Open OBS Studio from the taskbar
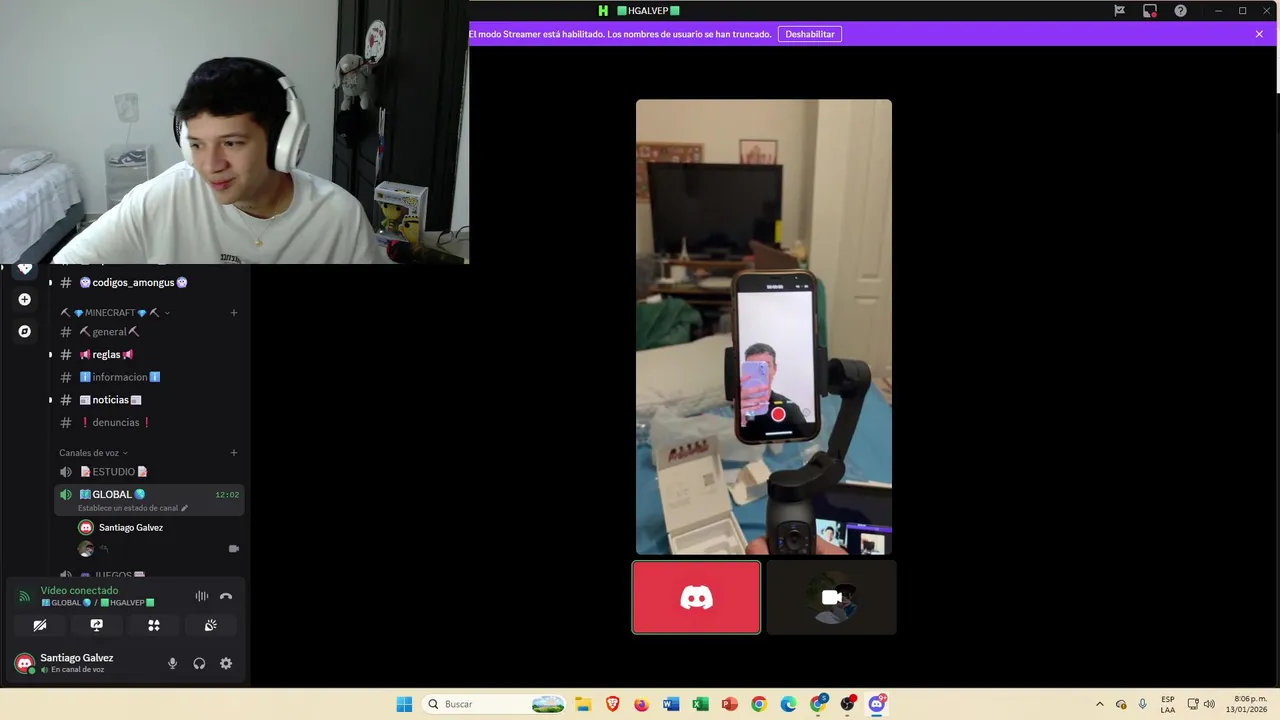 point(847,704)
